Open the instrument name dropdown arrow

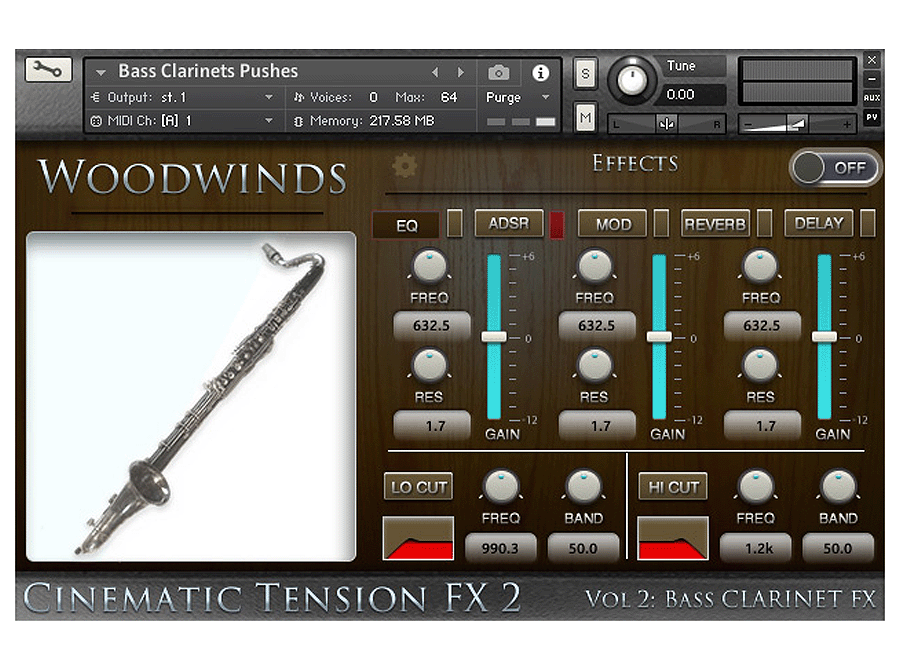(x=101, y=73)
